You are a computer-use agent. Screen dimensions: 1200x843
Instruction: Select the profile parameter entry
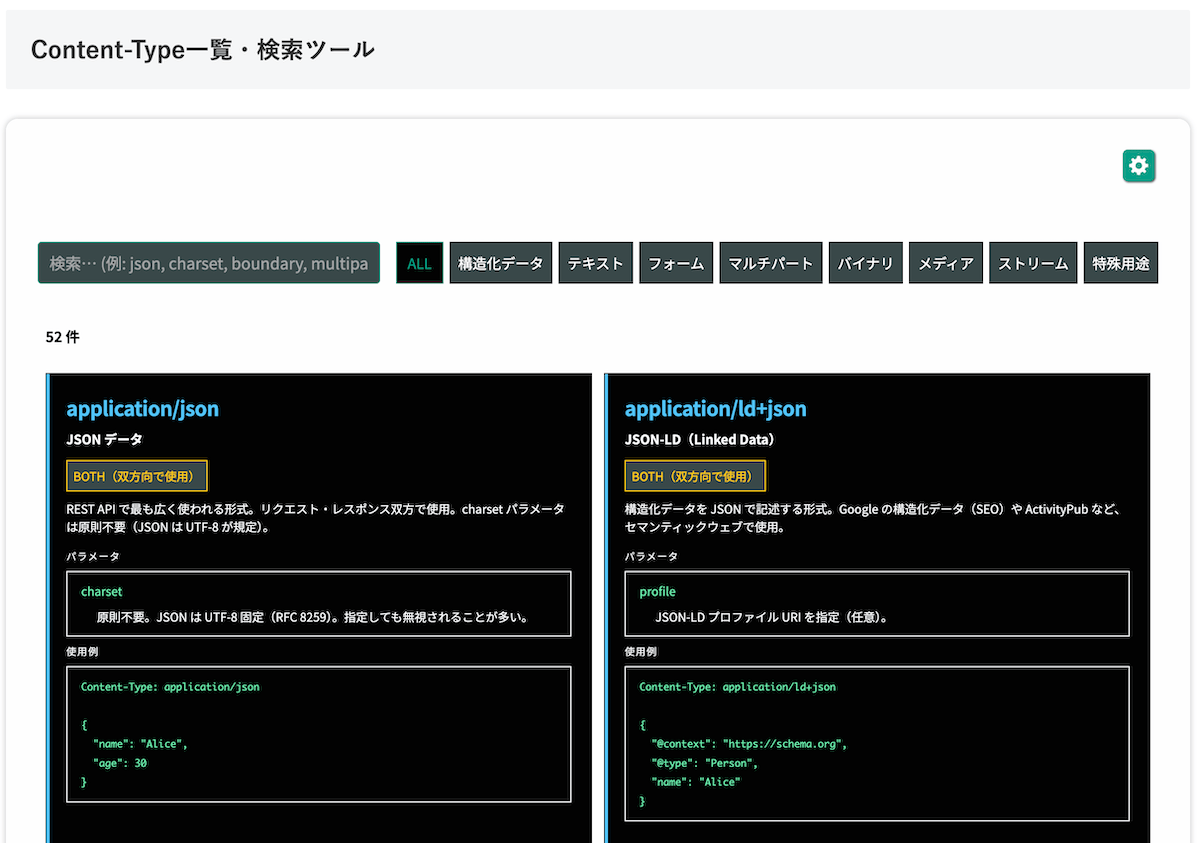[877, 603]
